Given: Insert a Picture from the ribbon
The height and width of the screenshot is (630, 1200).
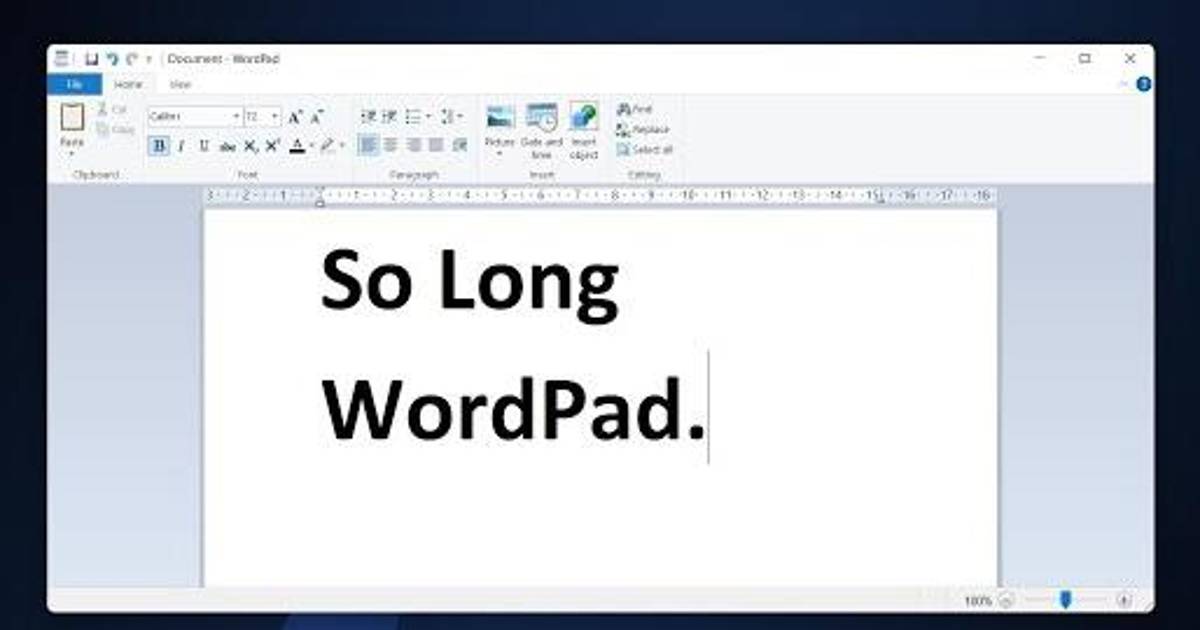Looking at the screenshot, I should point(500,119).
